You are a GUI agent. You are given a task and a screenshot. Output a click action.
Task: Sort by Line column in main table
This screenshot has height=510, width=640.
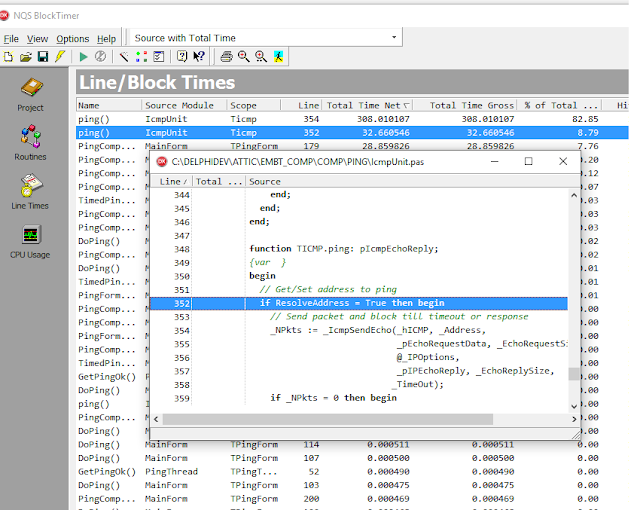(301, 105)
